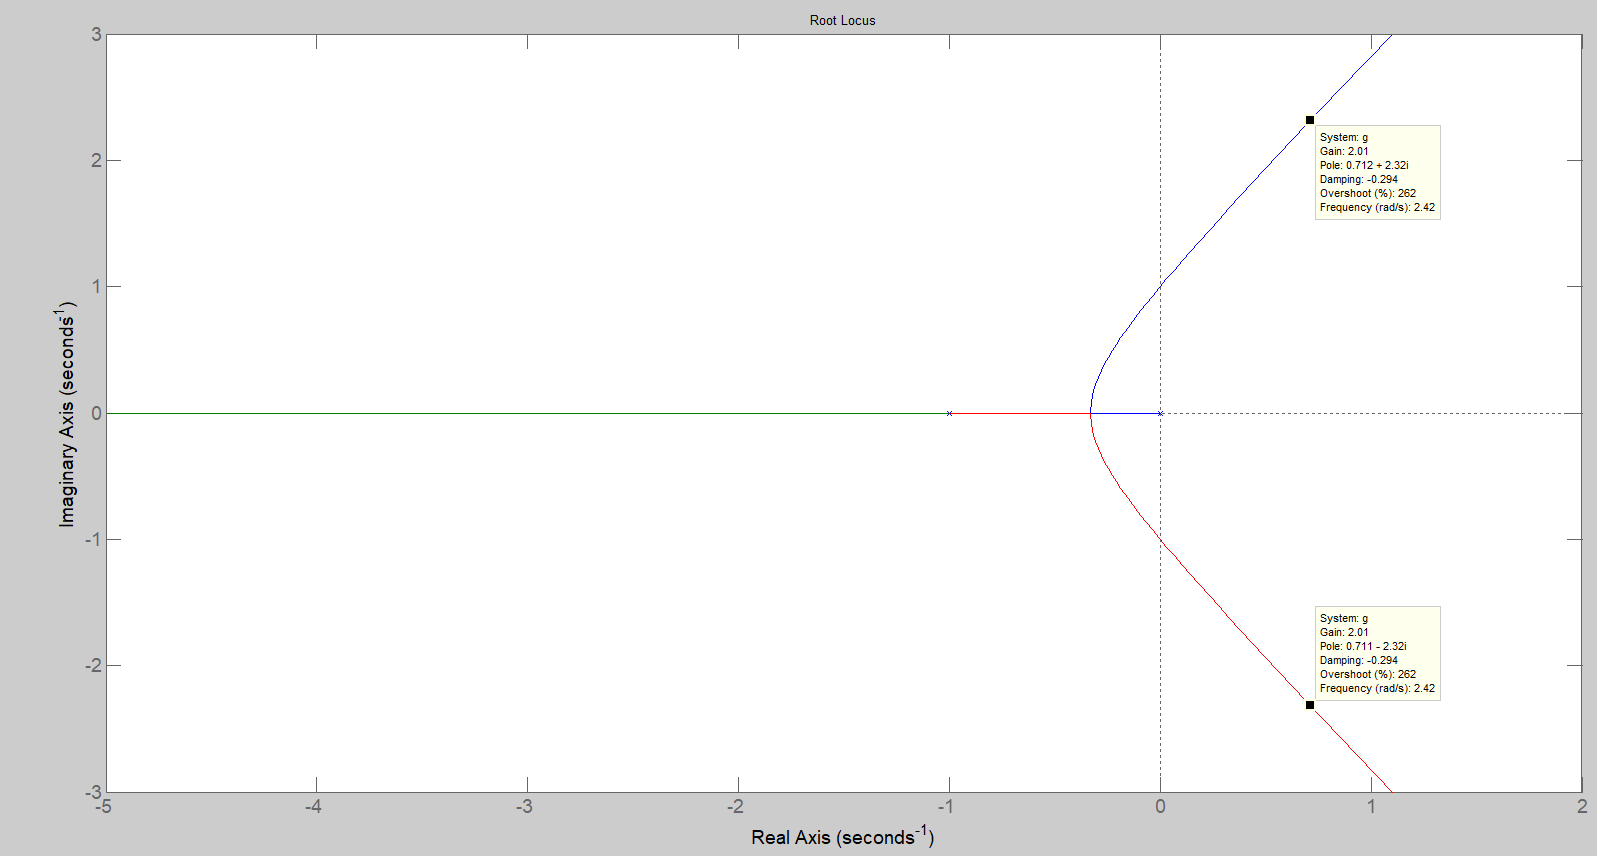Click the pole marker at the origin
This screenshot has width=1597, height=856.
(1160, 413)
